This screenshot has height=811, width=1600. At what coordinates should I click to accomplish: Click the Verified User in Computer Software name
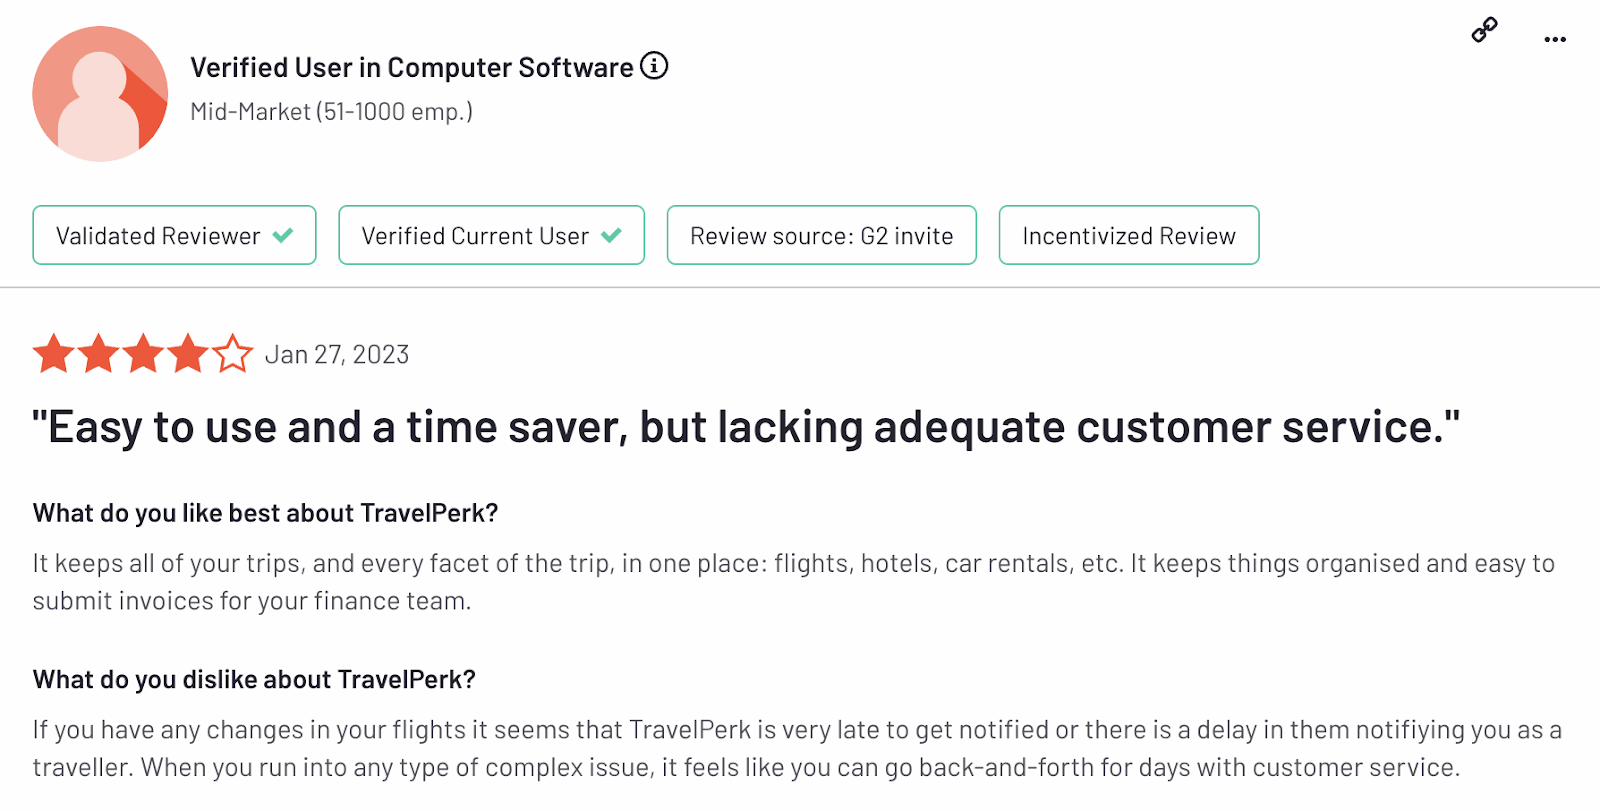pos(411,67)
